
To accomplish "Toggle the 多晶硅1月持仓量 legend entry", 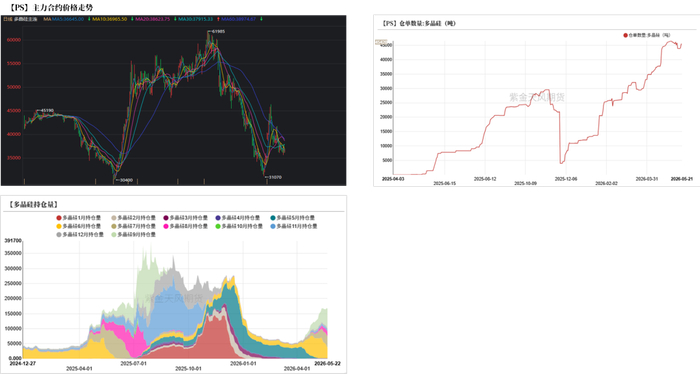I will [79, 218].
